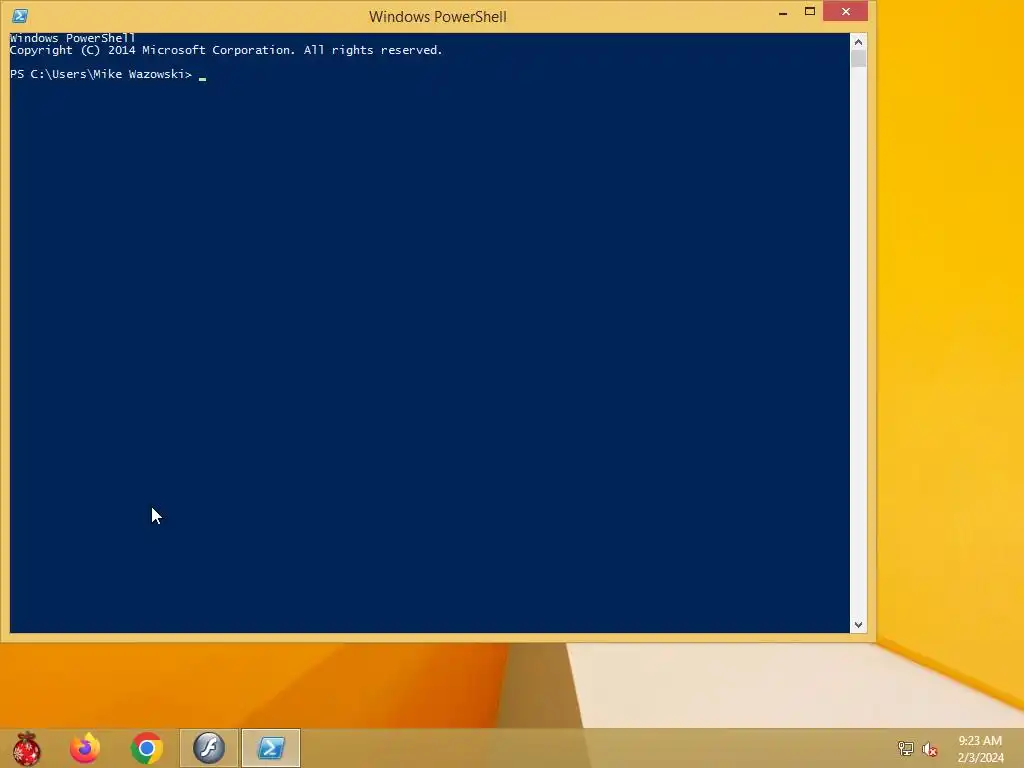Select the PowerShell taskbar button
Viewport: 1024px width, 768px height.
[x=271, y=748]
